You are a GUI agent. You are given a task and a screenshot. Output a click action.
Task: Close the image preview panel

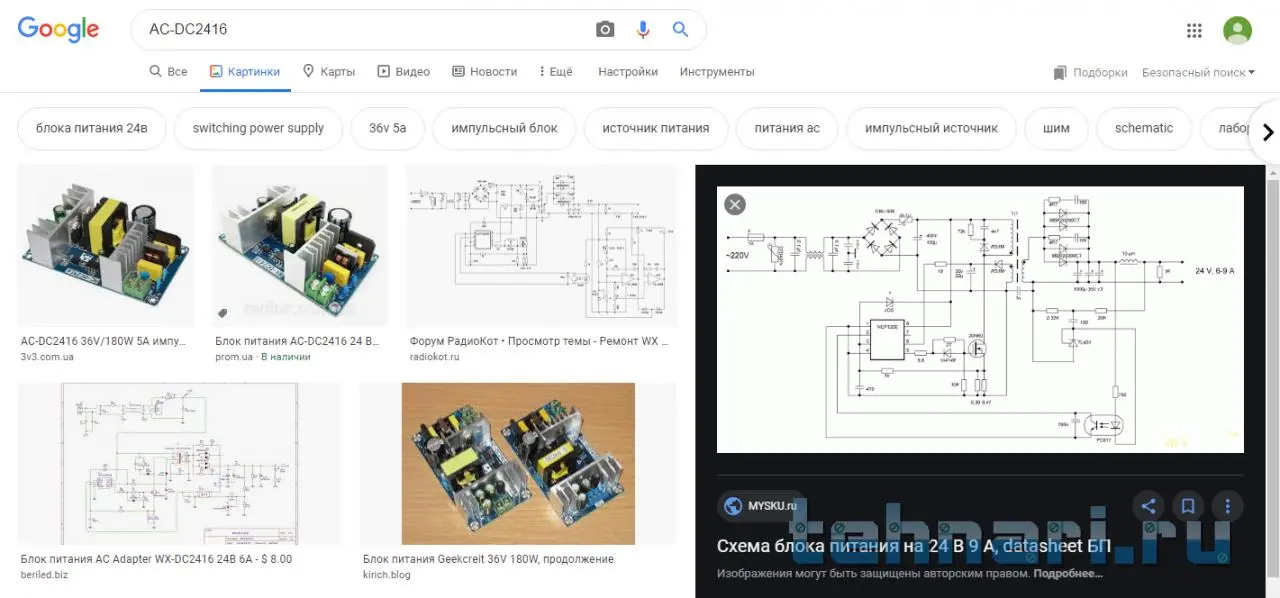[x=735, y=204]
